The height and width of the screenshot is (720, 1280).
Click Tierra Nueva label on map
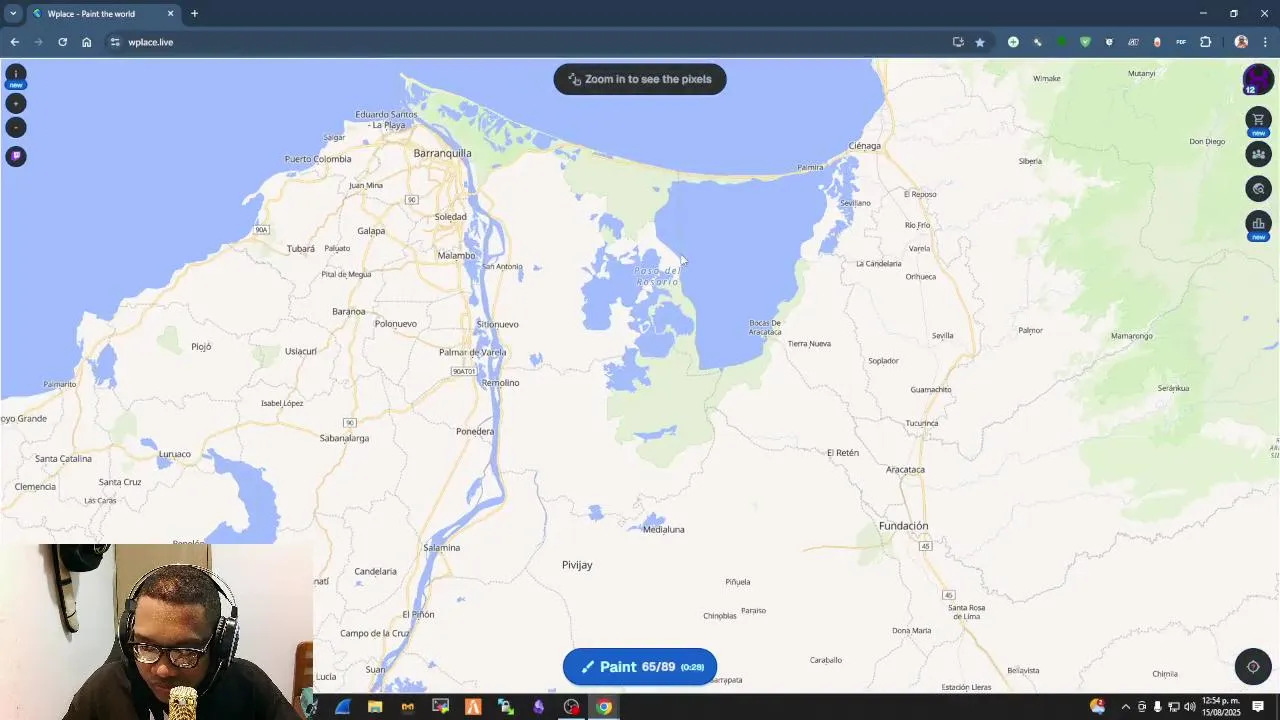click(x=809, y=344)
